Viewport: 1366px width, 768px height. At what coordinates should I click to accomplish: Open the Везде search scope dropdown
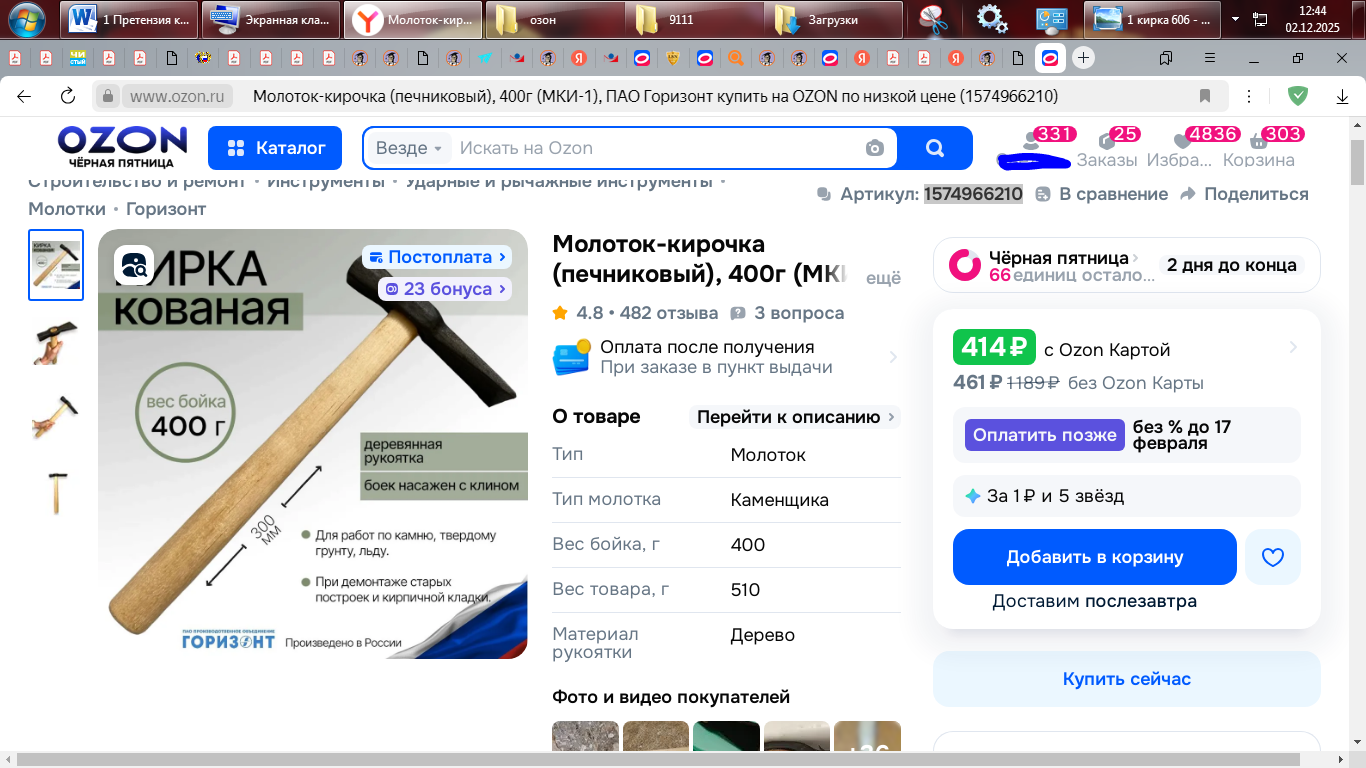tap(409, 148)
